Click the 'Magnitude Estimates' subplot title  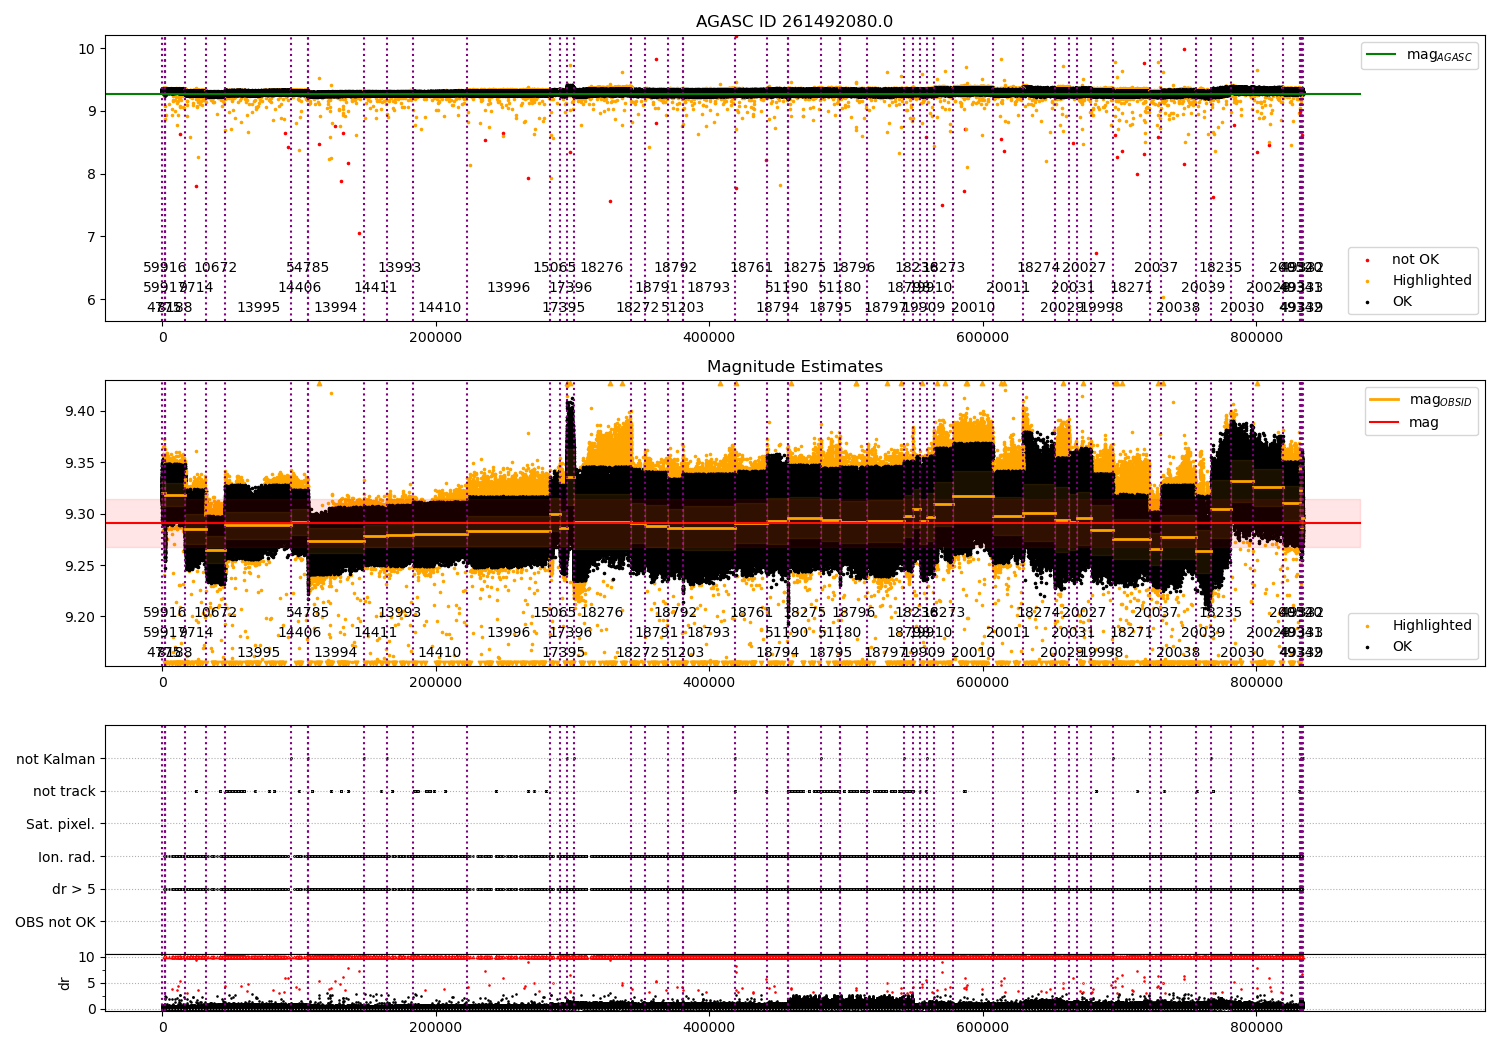tap(794, 367)
